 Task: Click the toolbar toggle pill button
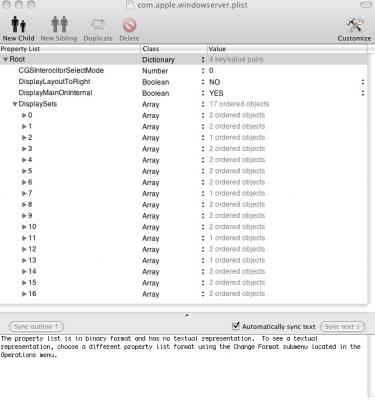[x=366, y=5]
